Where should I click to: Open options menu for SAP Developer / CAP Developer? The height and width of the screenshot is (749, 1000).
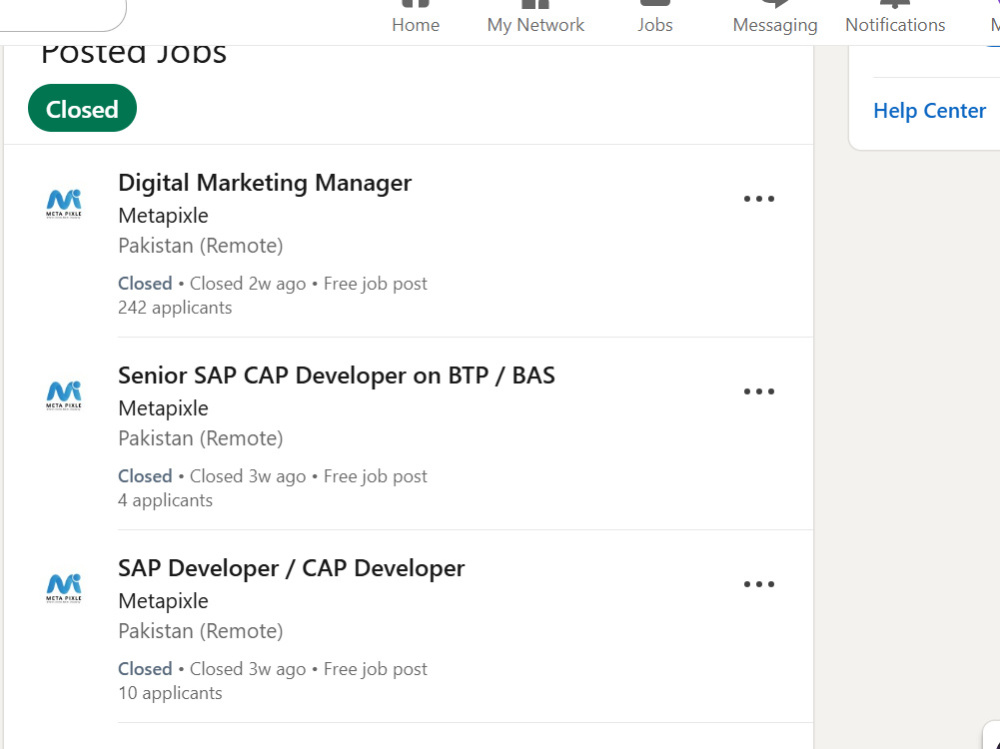[x=759, y=584]
